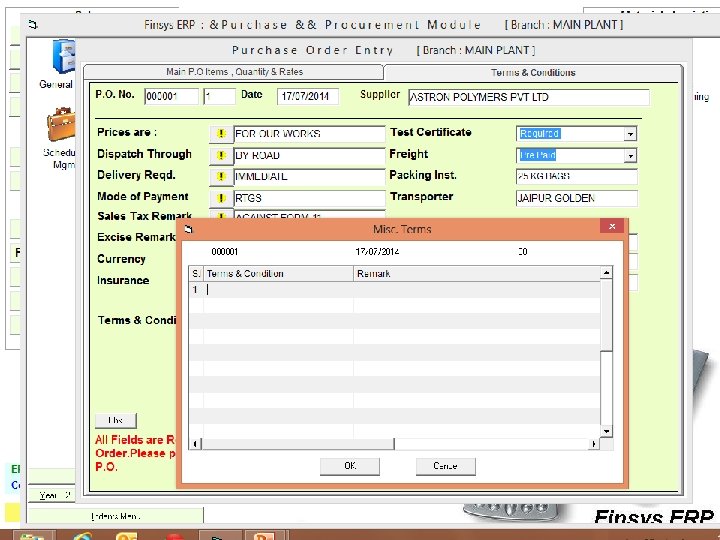Click lookup button beside Mode of Payment field

(x=221, y=198)
